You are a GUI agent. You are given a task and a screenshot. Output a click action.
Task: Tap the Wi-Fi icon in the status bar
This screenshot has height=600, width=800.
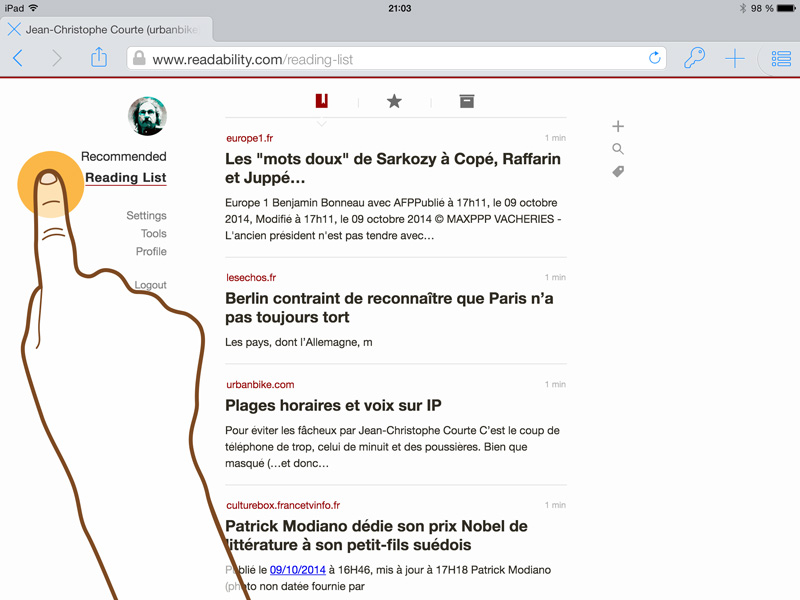coord(34,8)
